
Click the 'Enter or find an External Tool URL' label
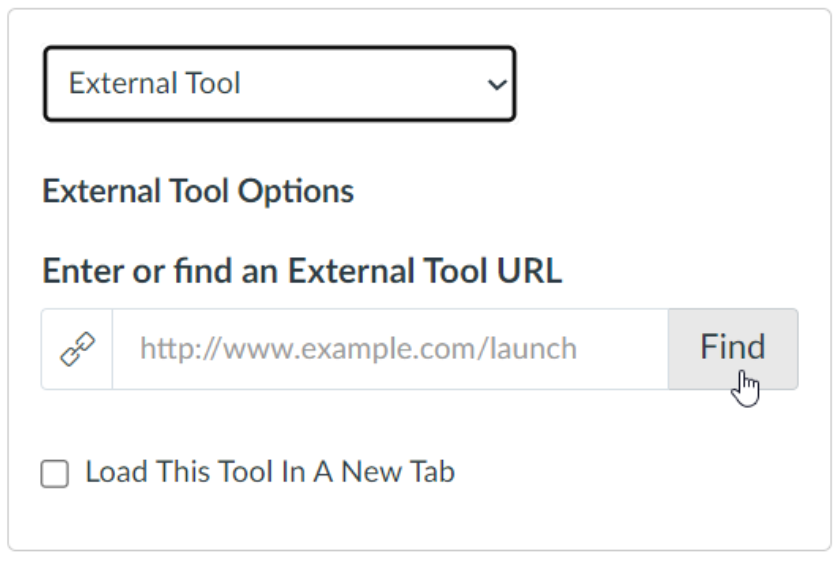pyautogui.click(x=302, y=271)
